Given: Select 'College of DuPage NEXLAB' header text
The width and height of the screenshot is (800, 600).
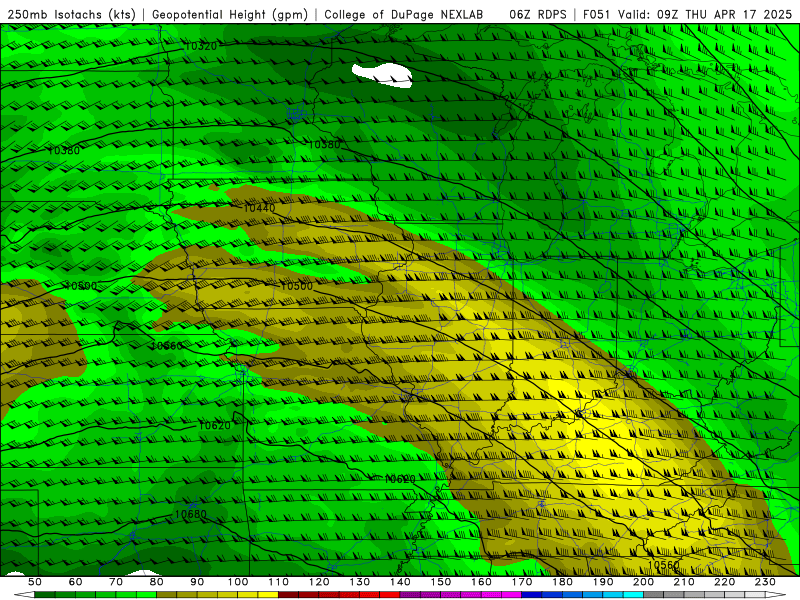Looking at the screenshot, I should point(404,15).
